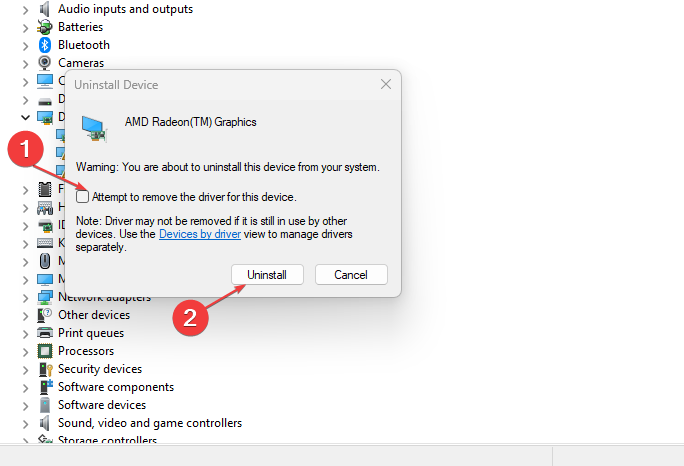Click the Security devices key icon
The image size is (684, 466).
pyautogui.click(x=45, y=369)
